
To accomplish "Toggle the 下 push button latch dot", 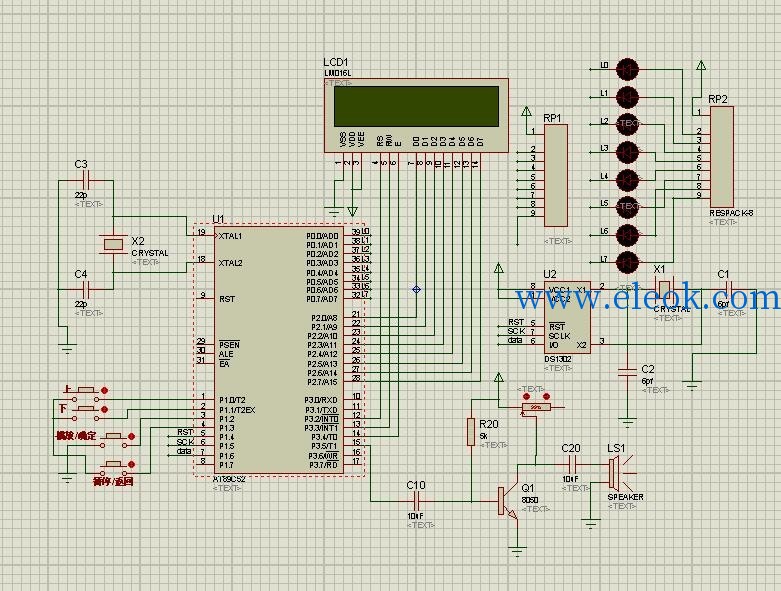I will coord(105,409).
